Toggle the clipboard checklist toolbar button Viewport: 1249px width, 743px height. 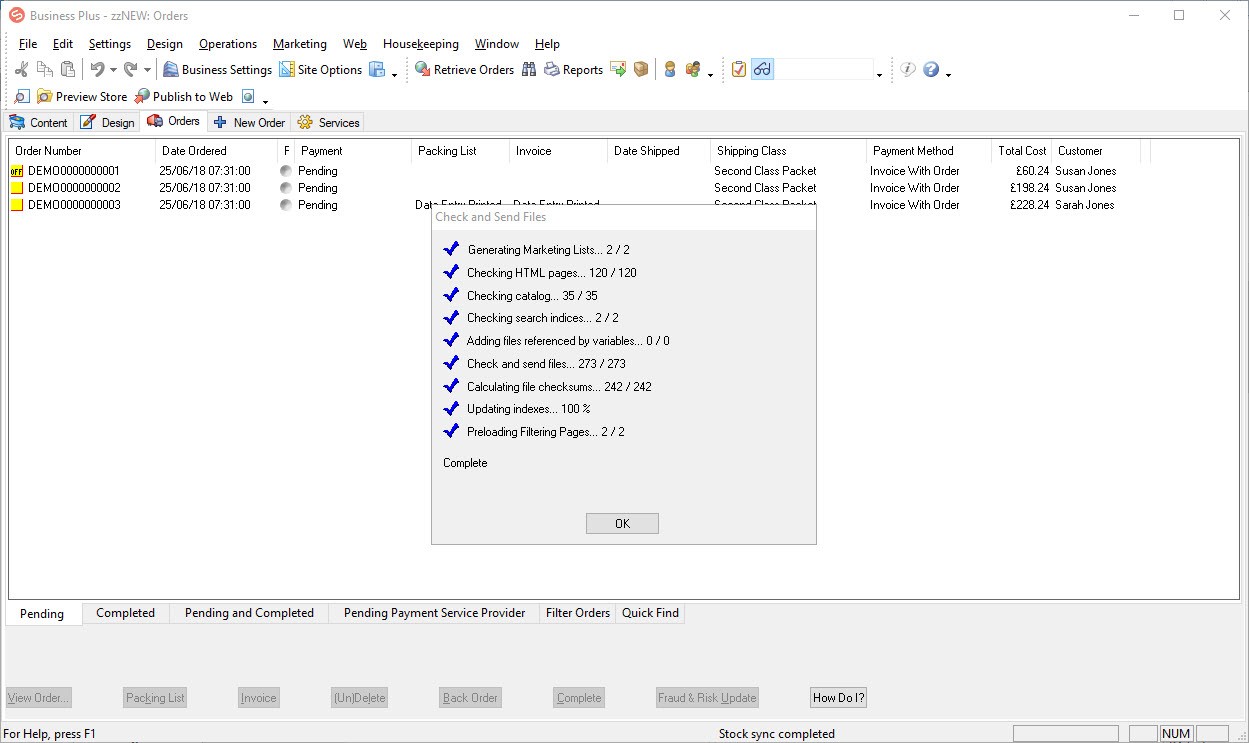[x=739, y=70]
